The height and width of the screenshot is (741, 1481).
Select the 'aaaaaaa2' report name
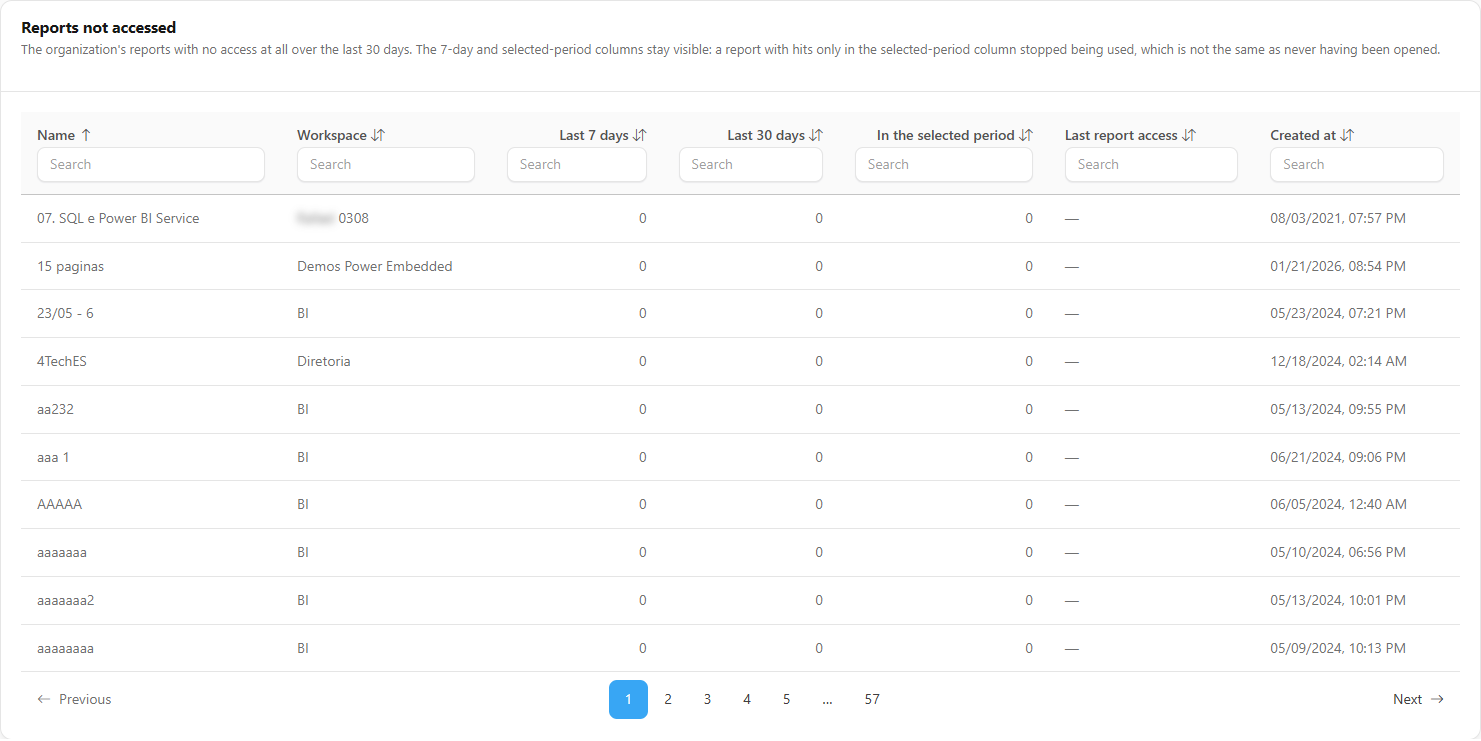(x=65, y=601)
